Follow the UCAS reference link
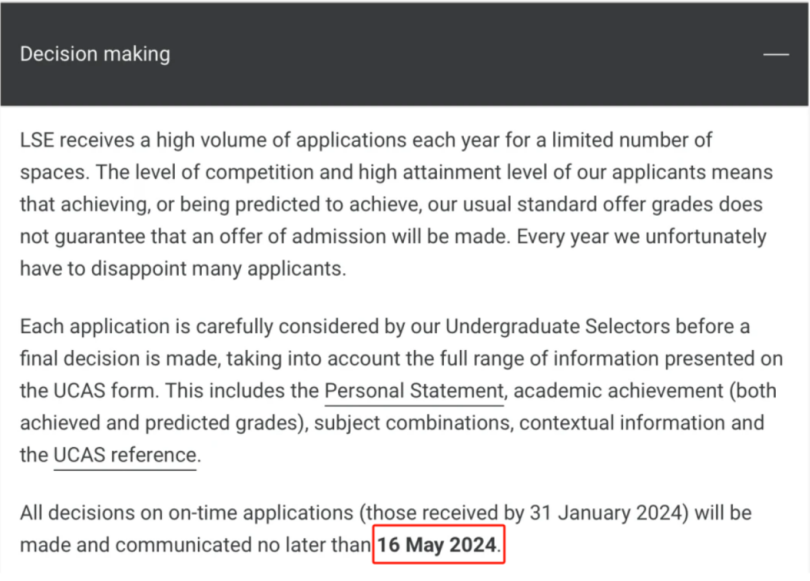This screenshot has height=581, width=810. [x=125, y=455]
